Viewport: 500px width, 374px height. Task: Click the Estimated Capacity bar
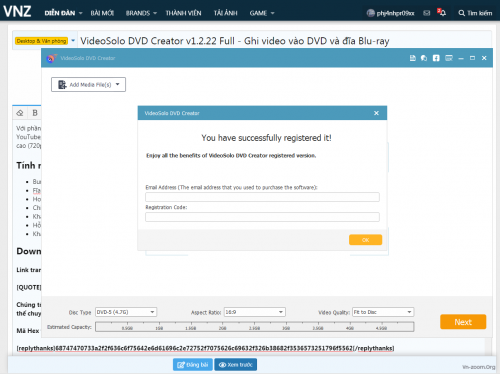click(x=255, y=327)
